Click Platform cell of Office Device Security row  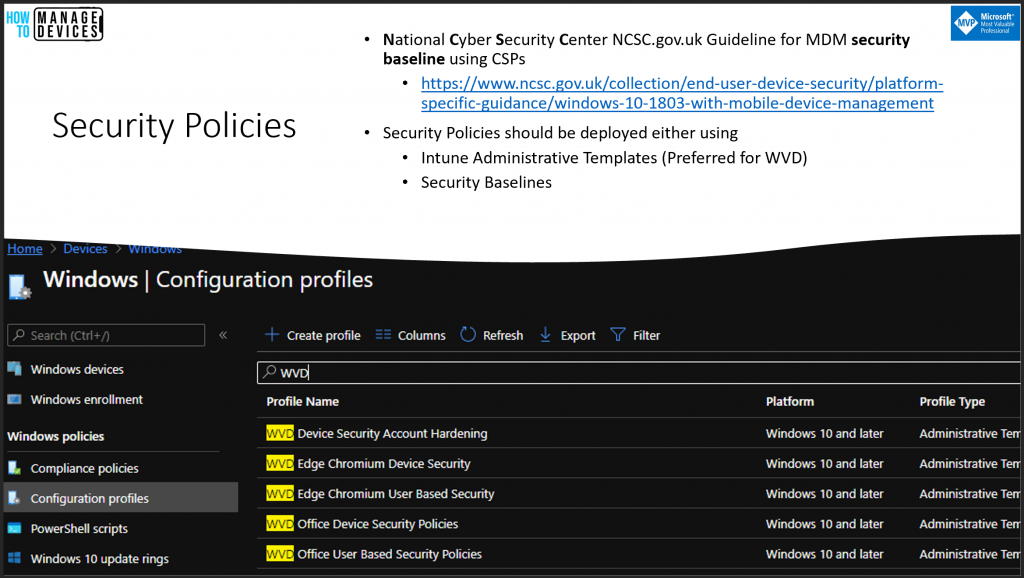(825, 523)
